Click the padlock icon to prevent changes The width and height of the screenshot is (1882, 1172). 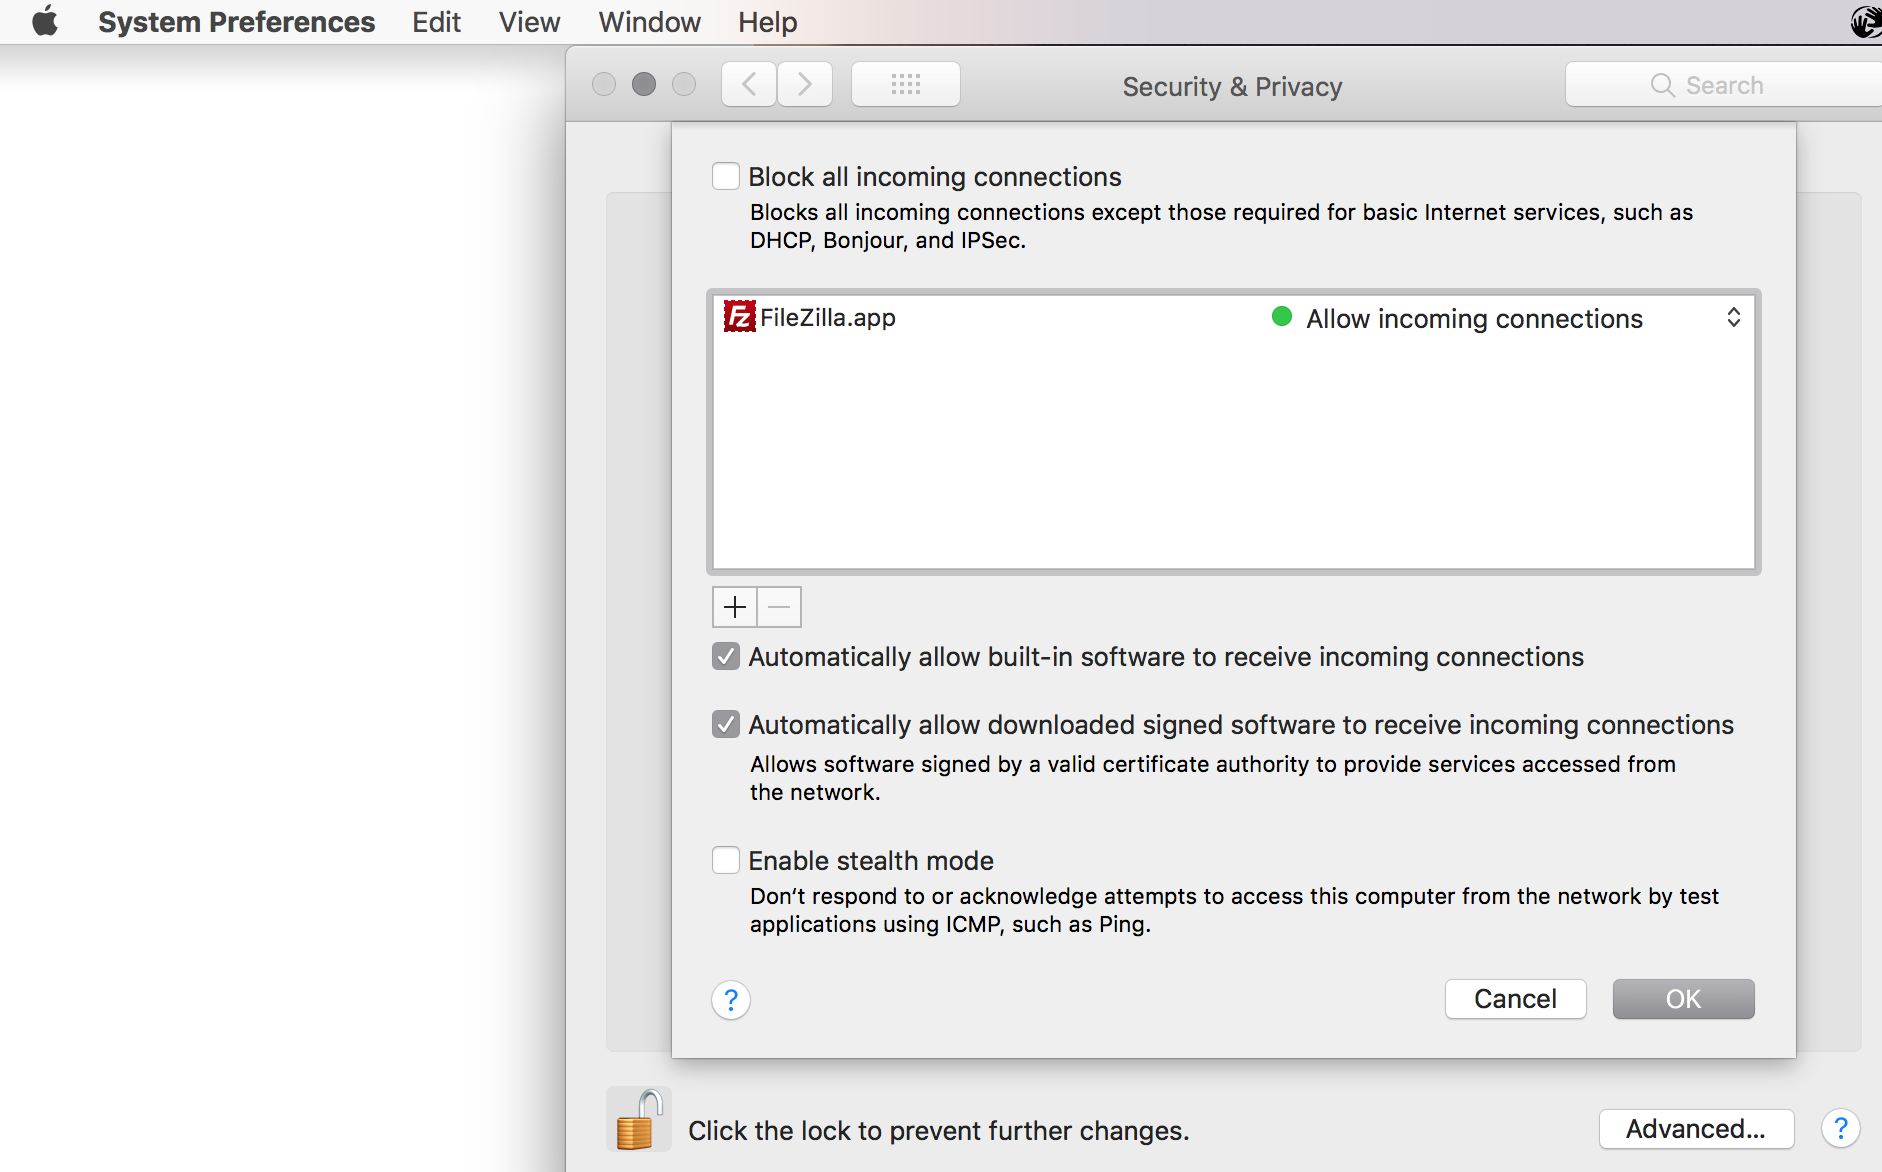tap(638, 1121)
